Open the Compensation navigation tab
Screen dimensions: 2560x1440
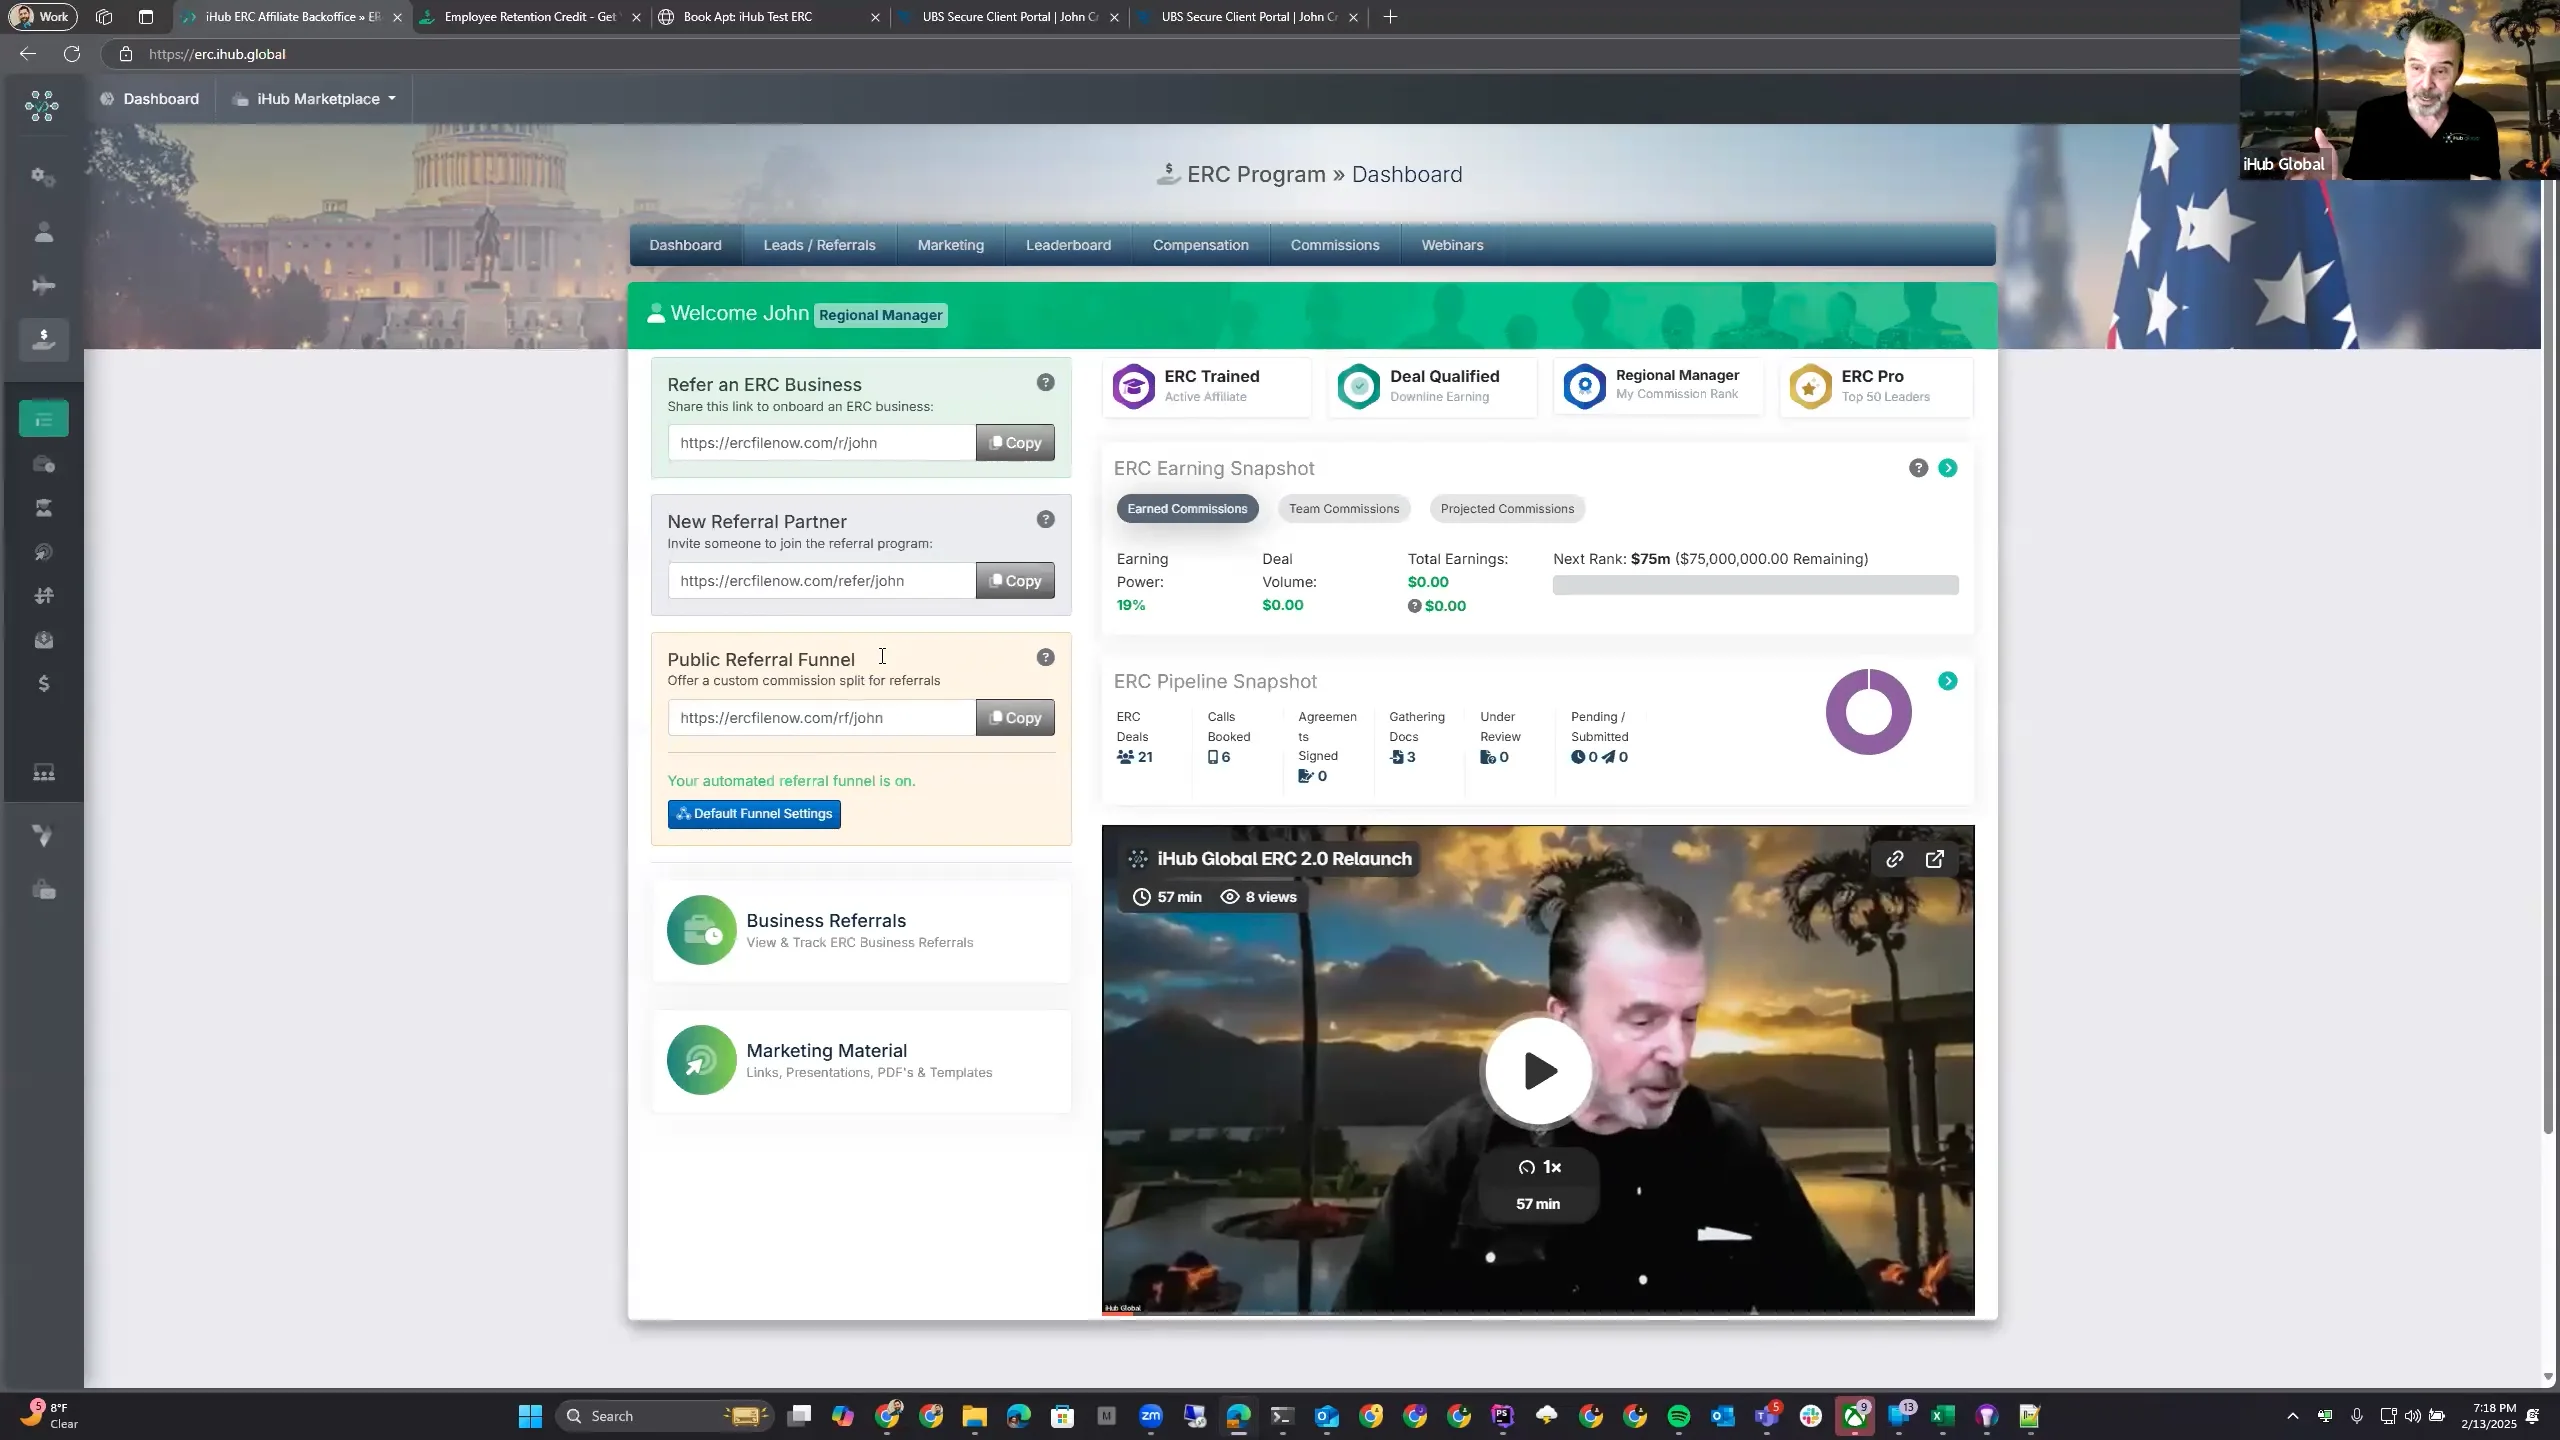[x=1199, y=244]
